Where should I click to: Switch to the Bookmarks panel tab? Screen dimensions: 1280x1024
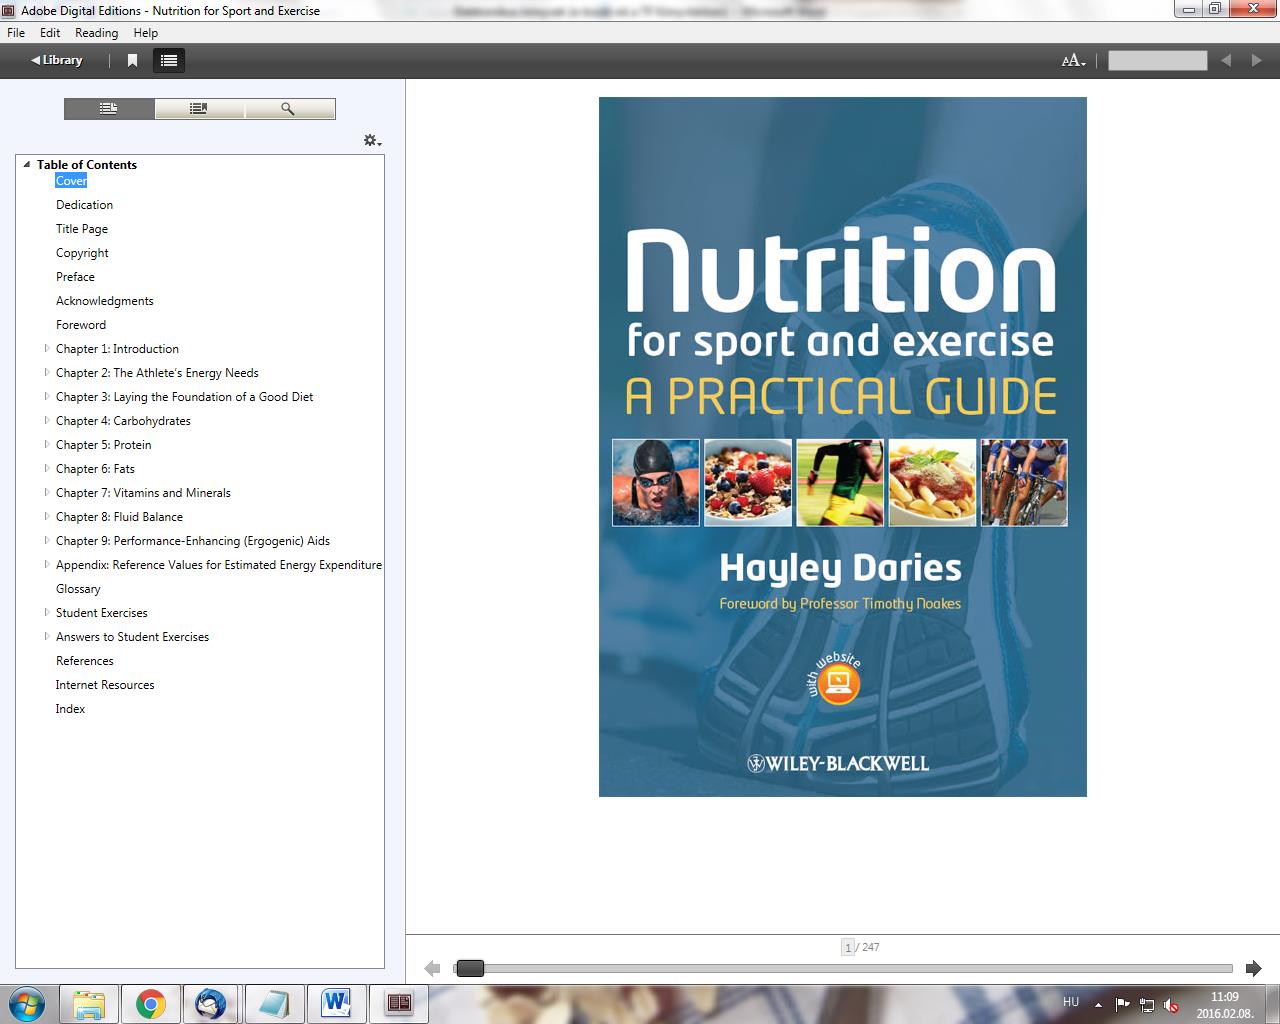point(199,108)
